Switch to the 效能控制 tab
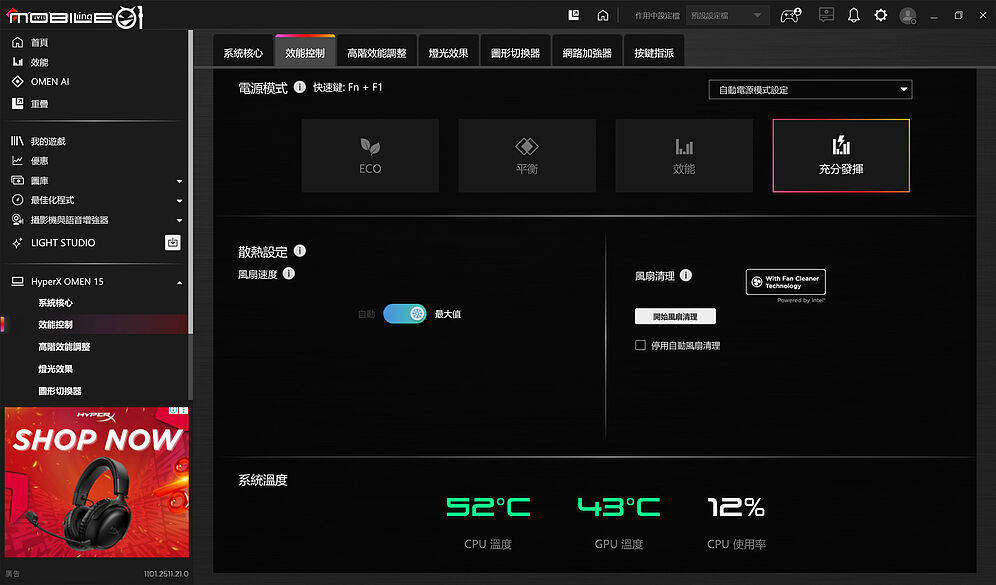996x585 pixels. click(305, 53)
